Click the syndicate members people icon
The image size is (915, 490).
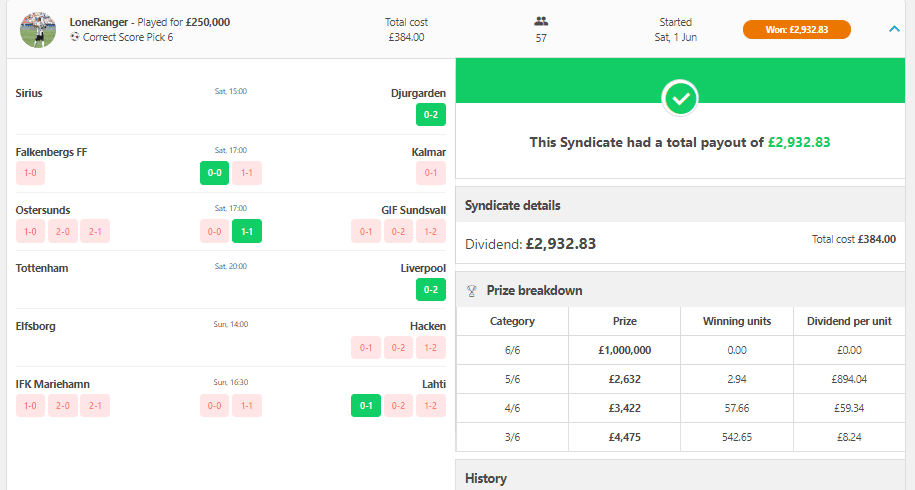tap(541, 20)
